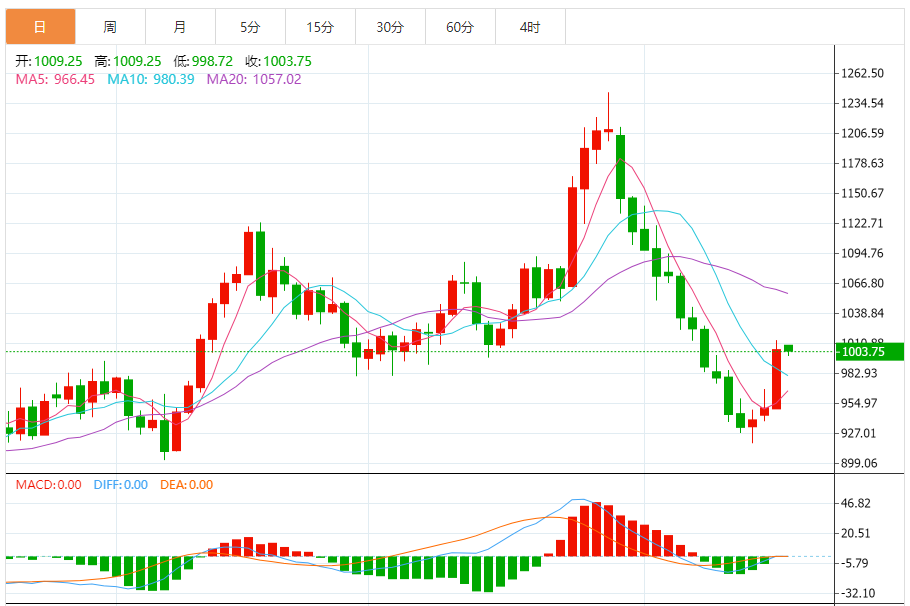The width and height of the screenshot is (910, 606).
Task: Click the MA5: 966.45 label
Action: 55,80
